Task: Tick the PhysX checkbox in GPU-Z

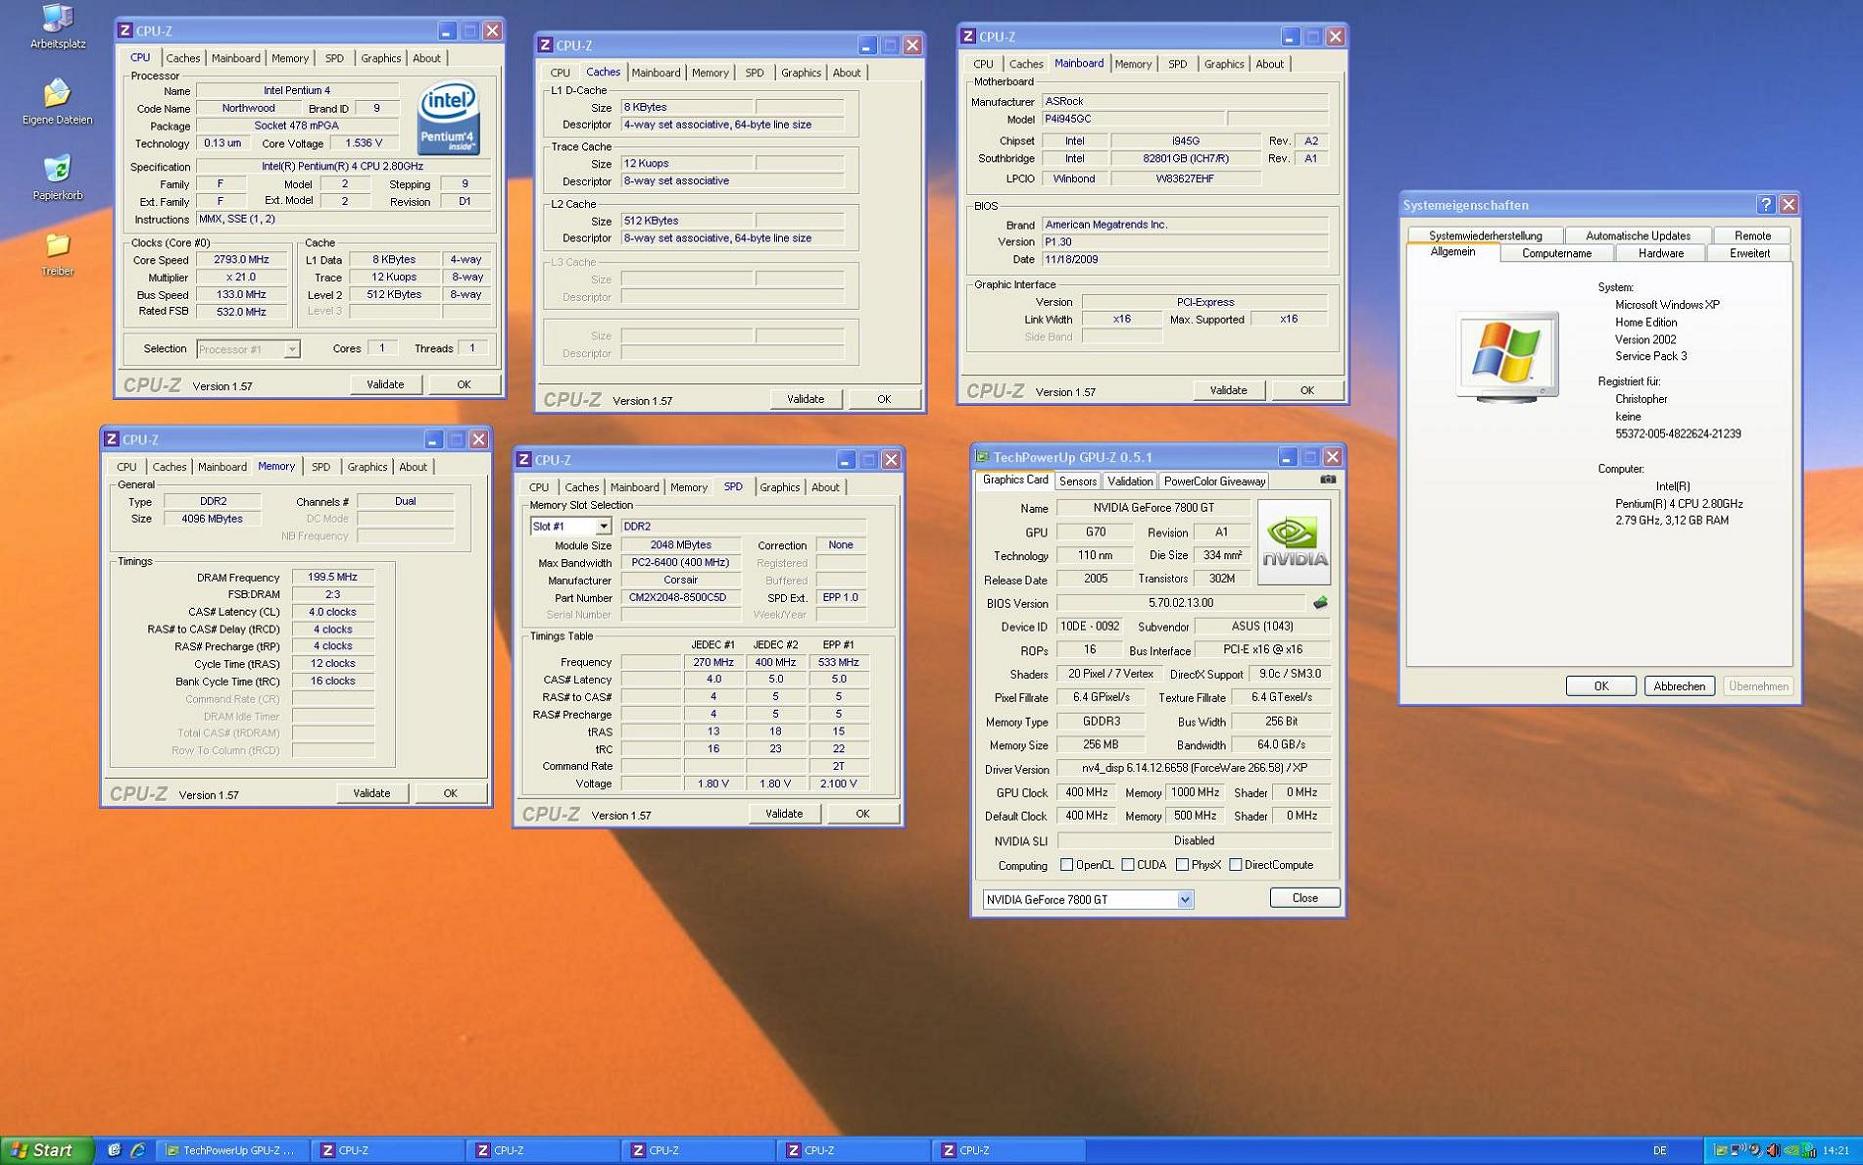Action: (x=1182, y=865)
